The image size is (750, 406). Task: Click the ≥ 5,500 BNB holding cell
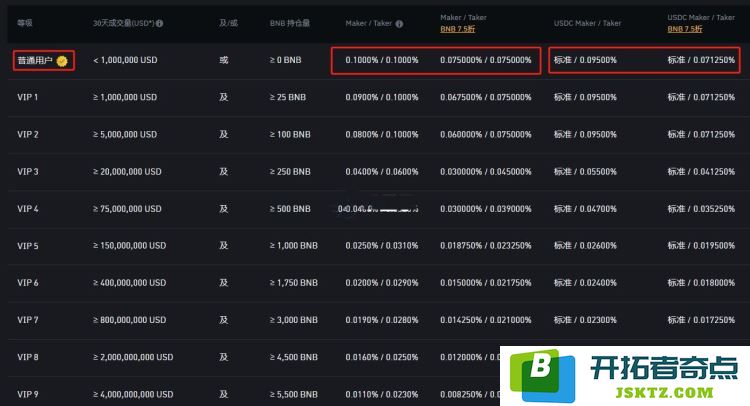pyautogui.click(x=294, y=395)
